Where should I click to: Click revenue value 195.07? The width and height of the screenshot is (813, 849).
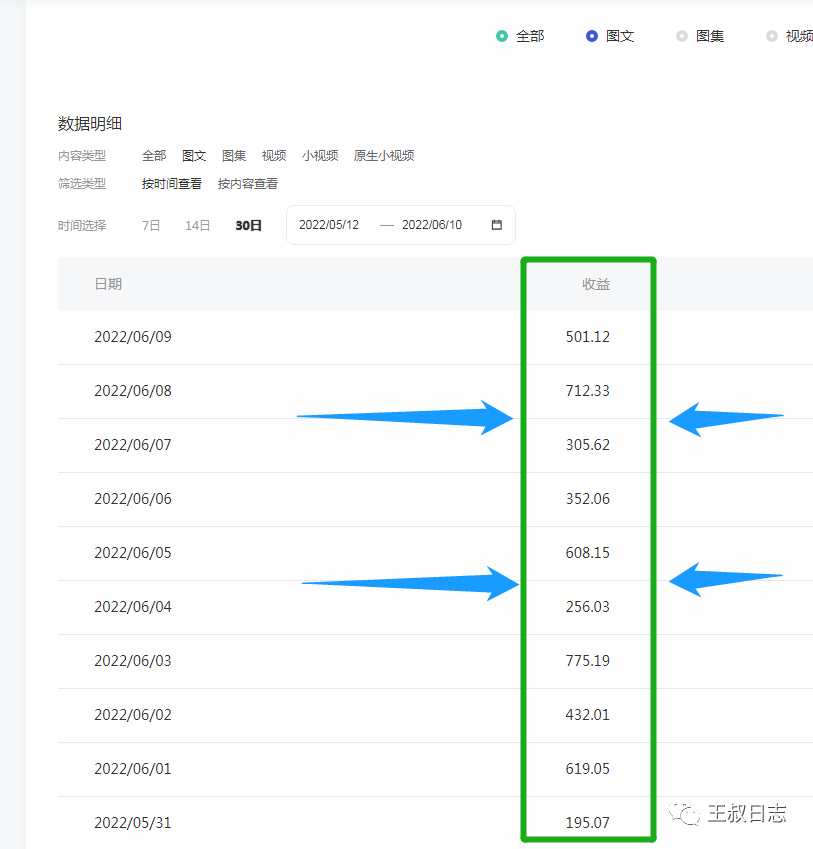tap(587, 823)
